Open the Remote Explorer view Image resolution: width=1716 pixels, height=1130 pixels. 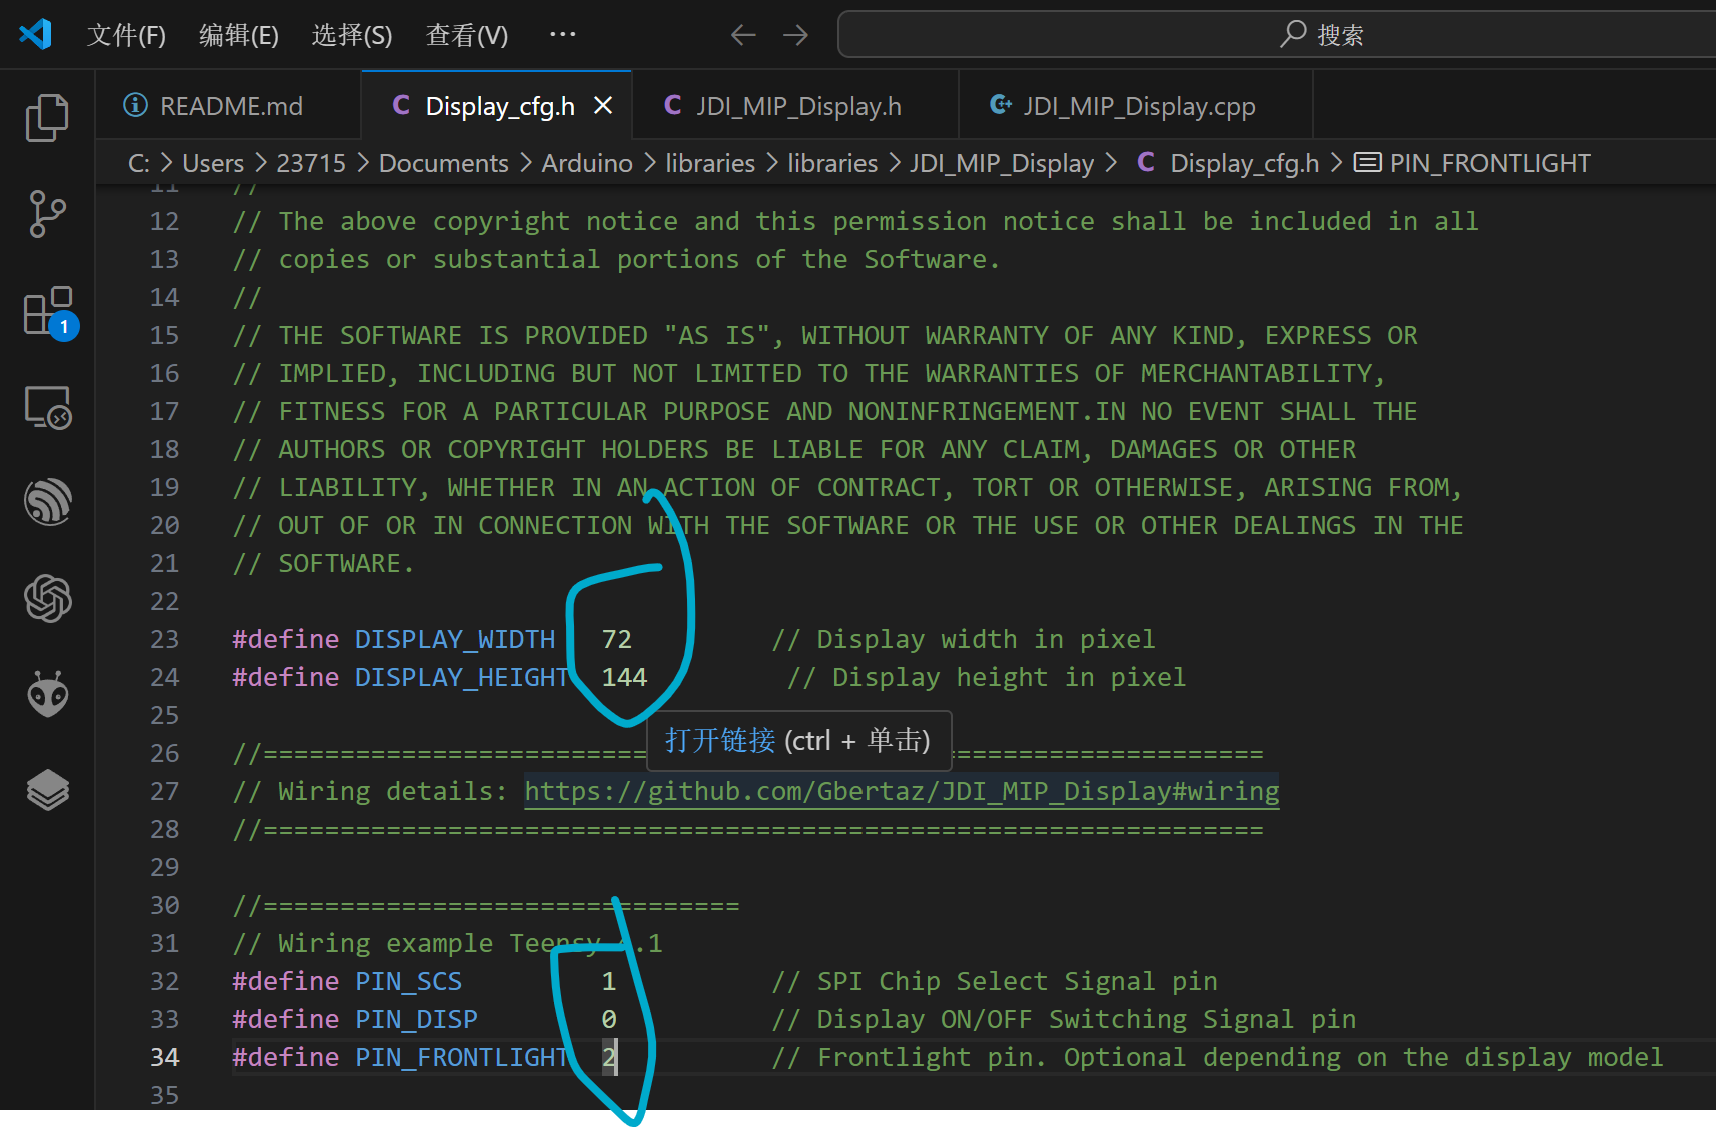(47, 407)
